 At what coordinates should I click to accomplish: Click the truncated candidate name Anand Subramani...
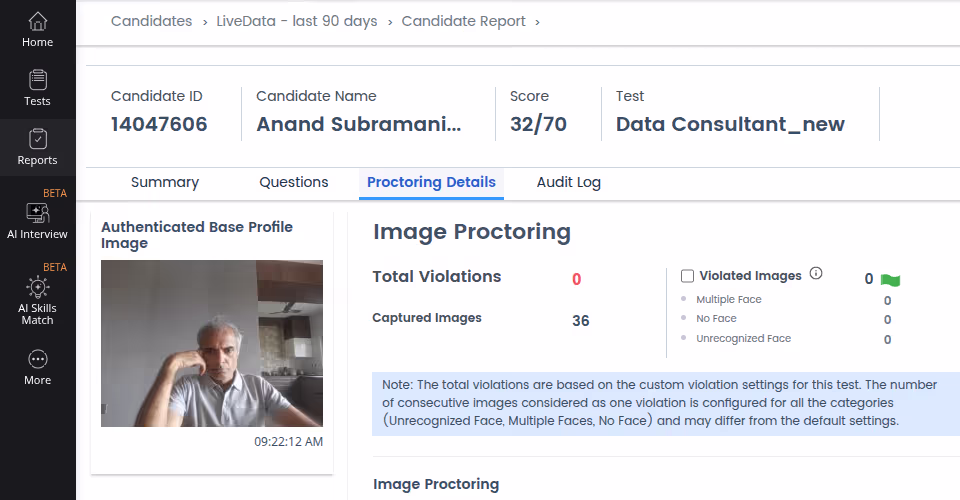click(359, 124)
